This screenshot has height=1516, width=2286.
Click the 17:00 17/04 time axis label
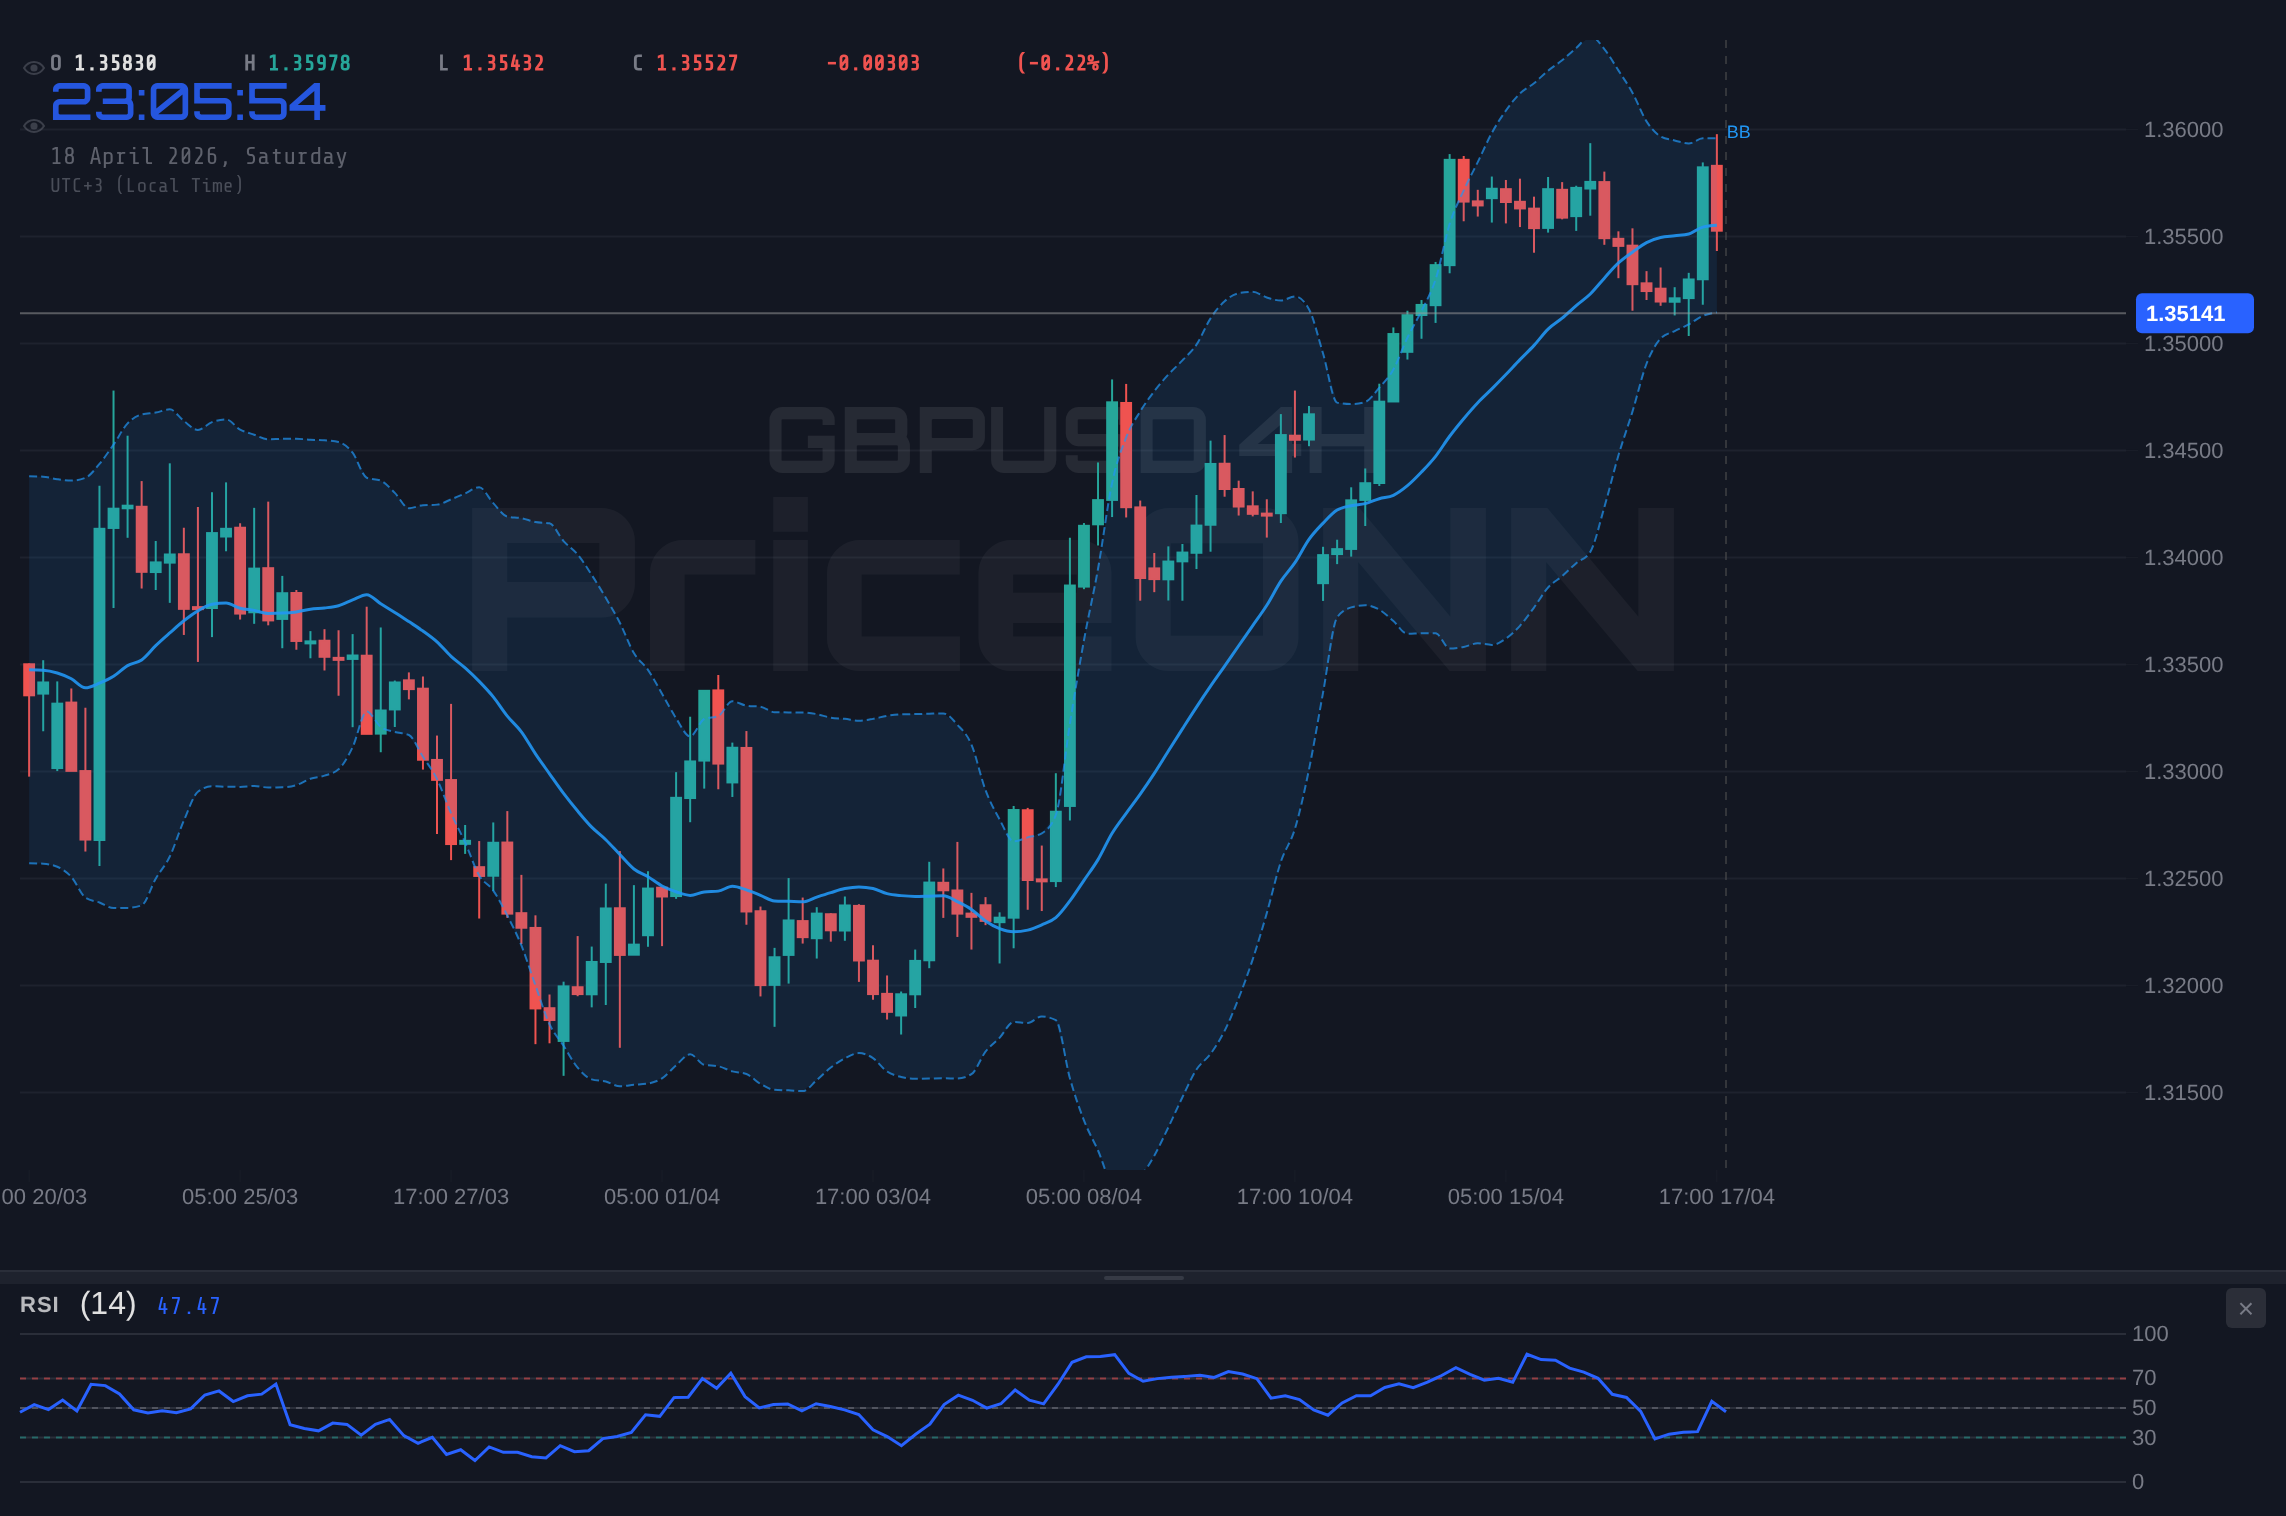coord(1717,1197)
